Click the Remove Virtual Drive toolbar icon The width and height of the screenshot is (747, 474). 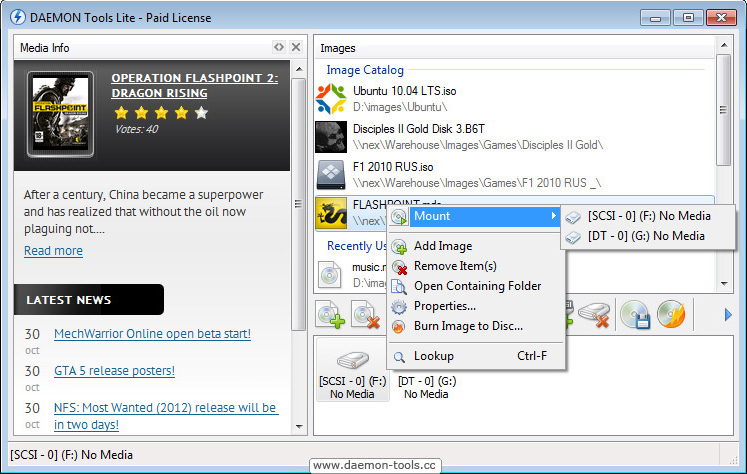coord(594,314)
